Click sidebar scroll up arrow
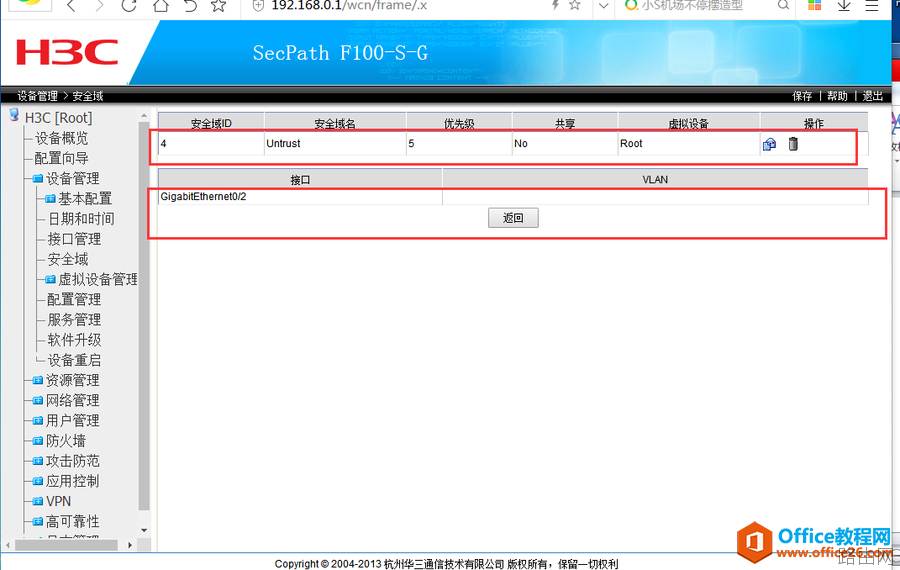 tap(144, 116)
